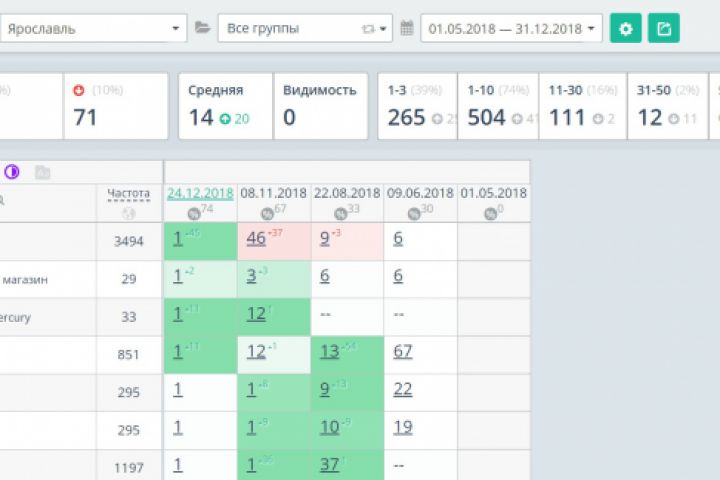Click the ercury keyword row label
This screenshot has width=720, height=480.
tap(15, 318)
